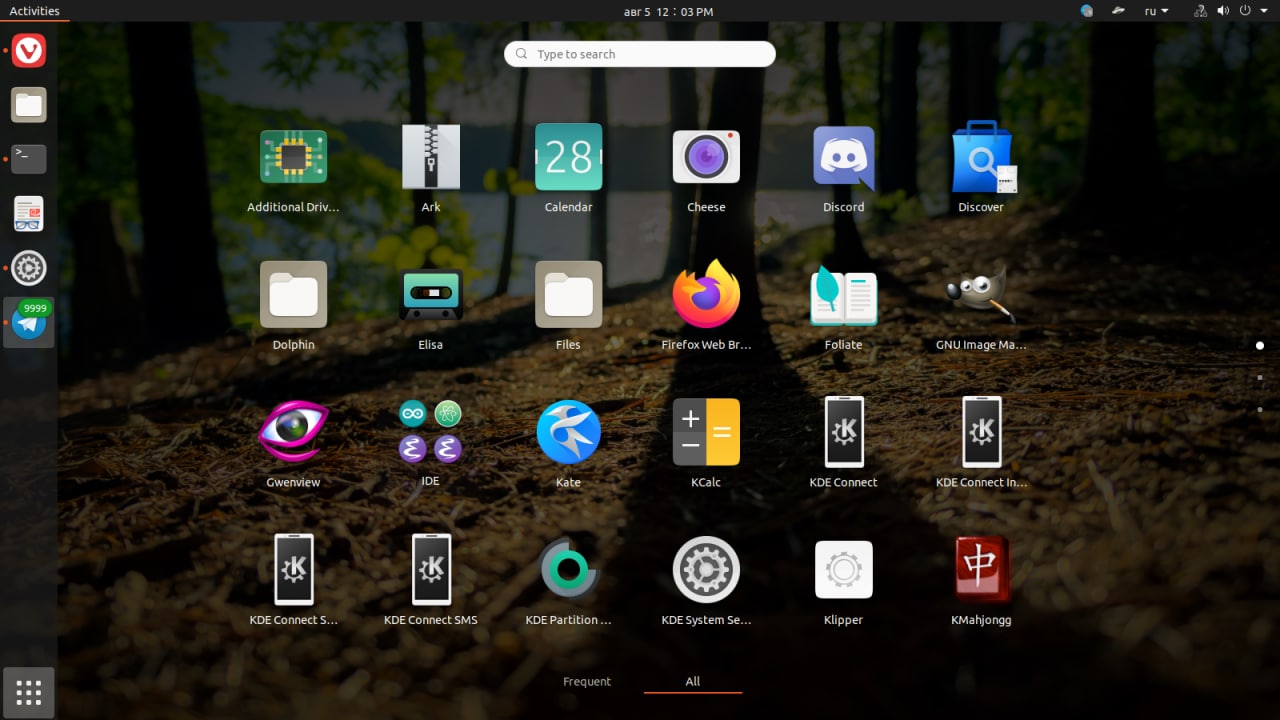Launch Firefox Web Browser
1280x720 pixels.
(x=706, y=305)
